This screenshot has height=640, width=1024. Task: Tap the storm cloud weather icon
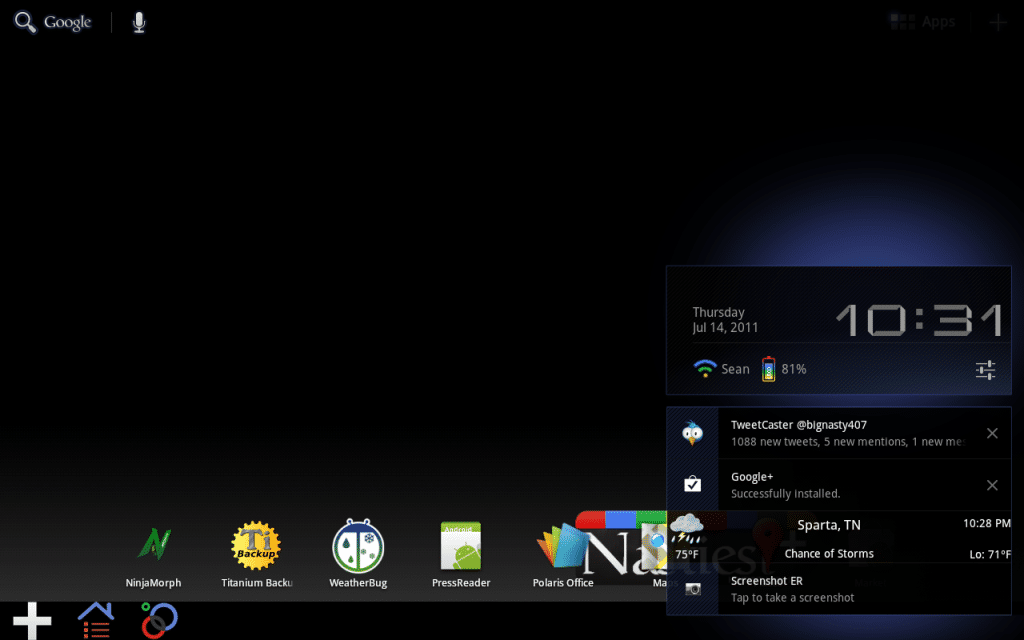(686, 528)
